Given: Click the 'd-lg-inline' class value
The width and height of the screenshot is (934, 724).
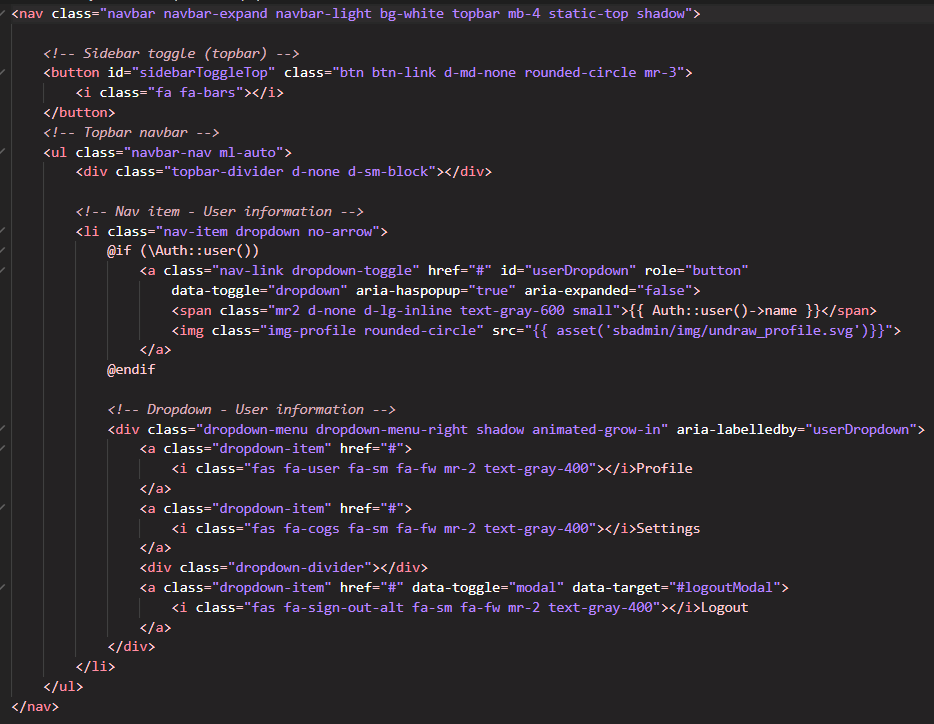Looking at the screenshot, I should 408,310.
